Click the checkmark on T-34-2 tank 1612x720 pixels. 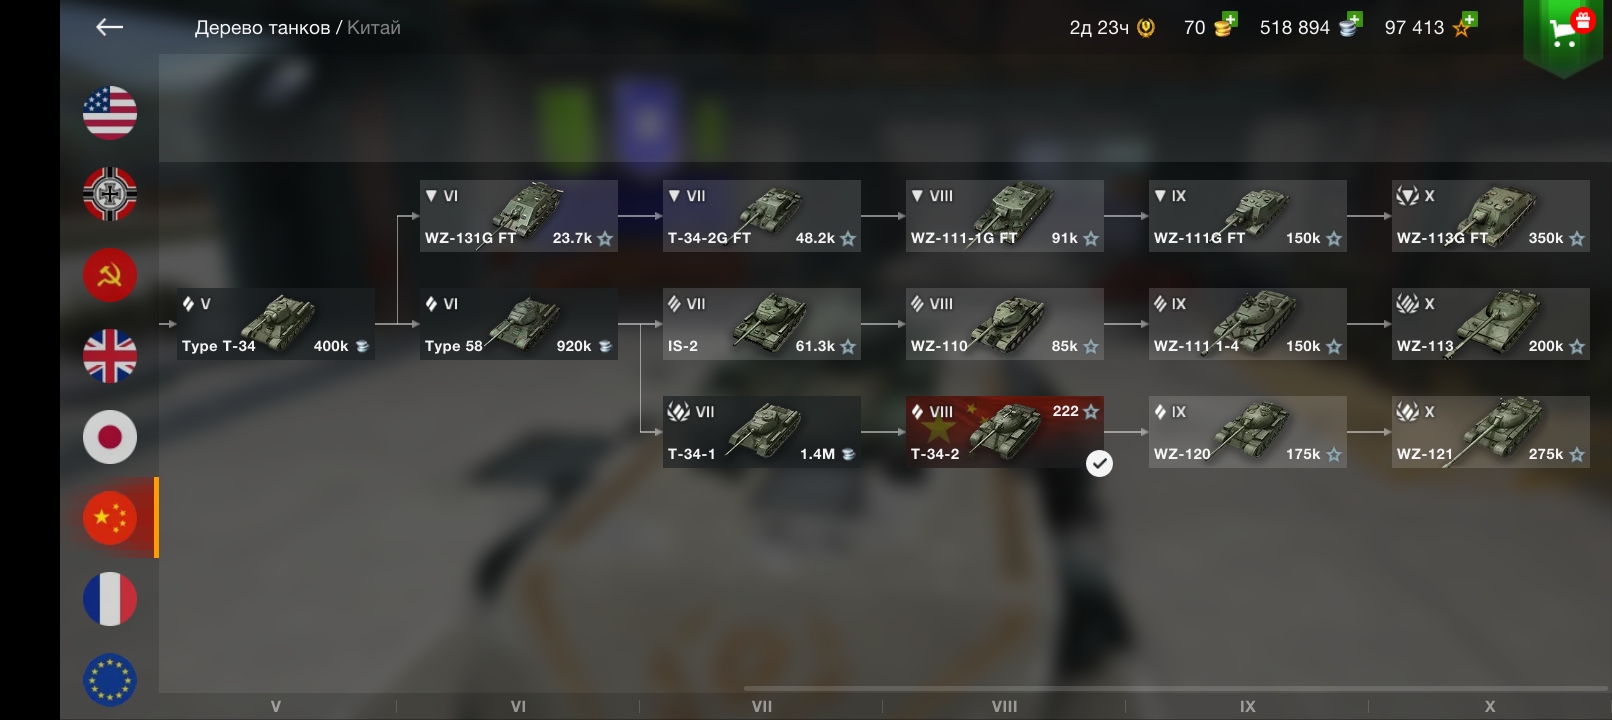[1099, 463]
